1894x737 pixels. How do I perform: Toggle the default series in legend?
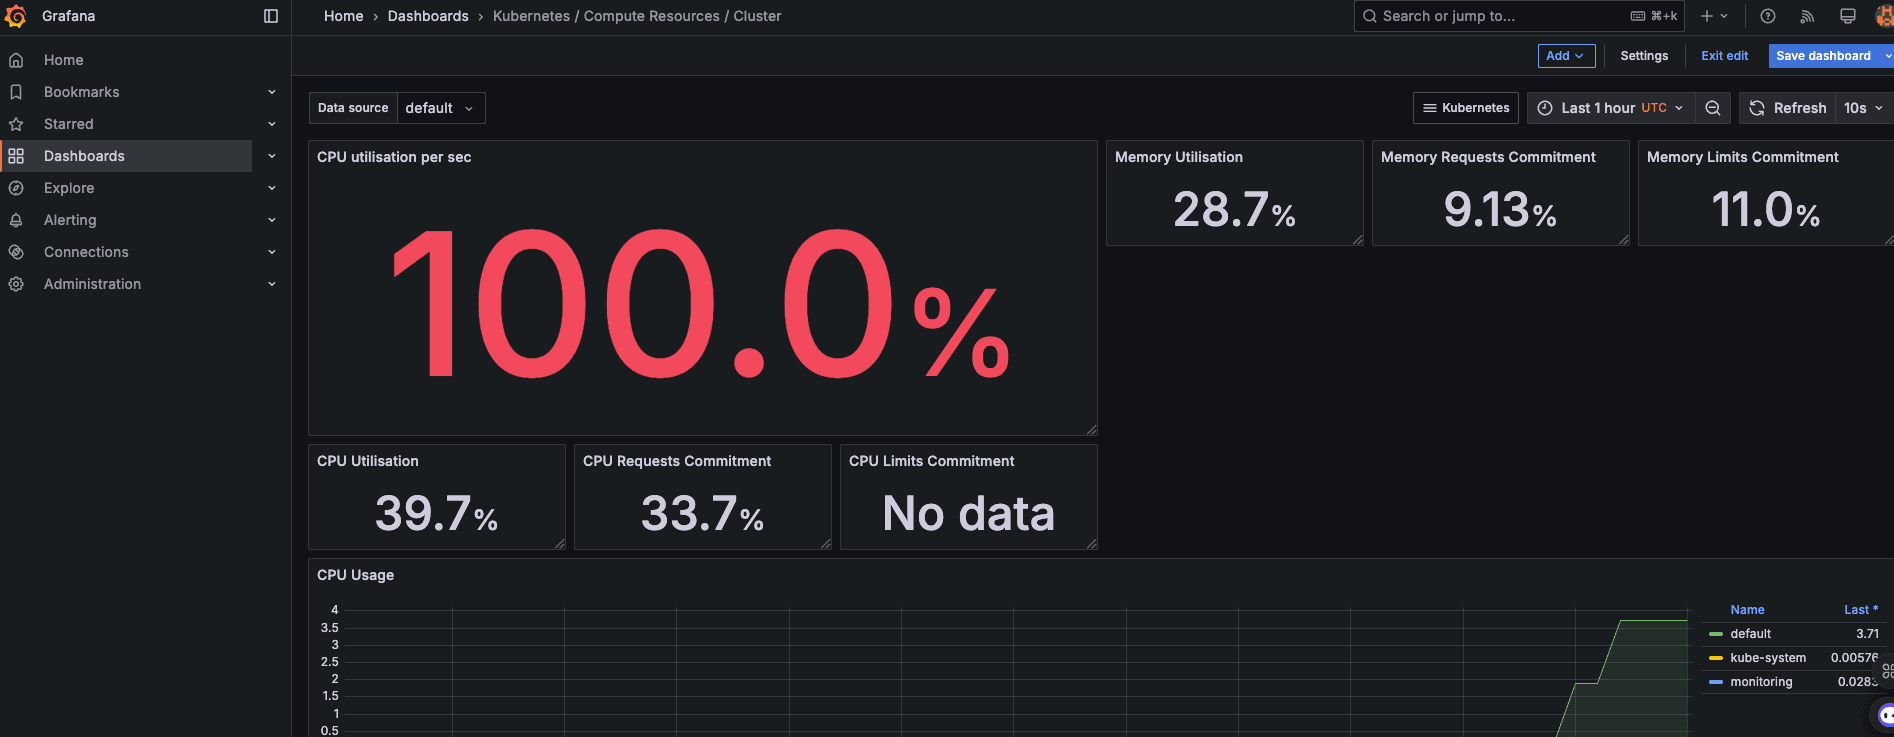[x=1750, y=634]
